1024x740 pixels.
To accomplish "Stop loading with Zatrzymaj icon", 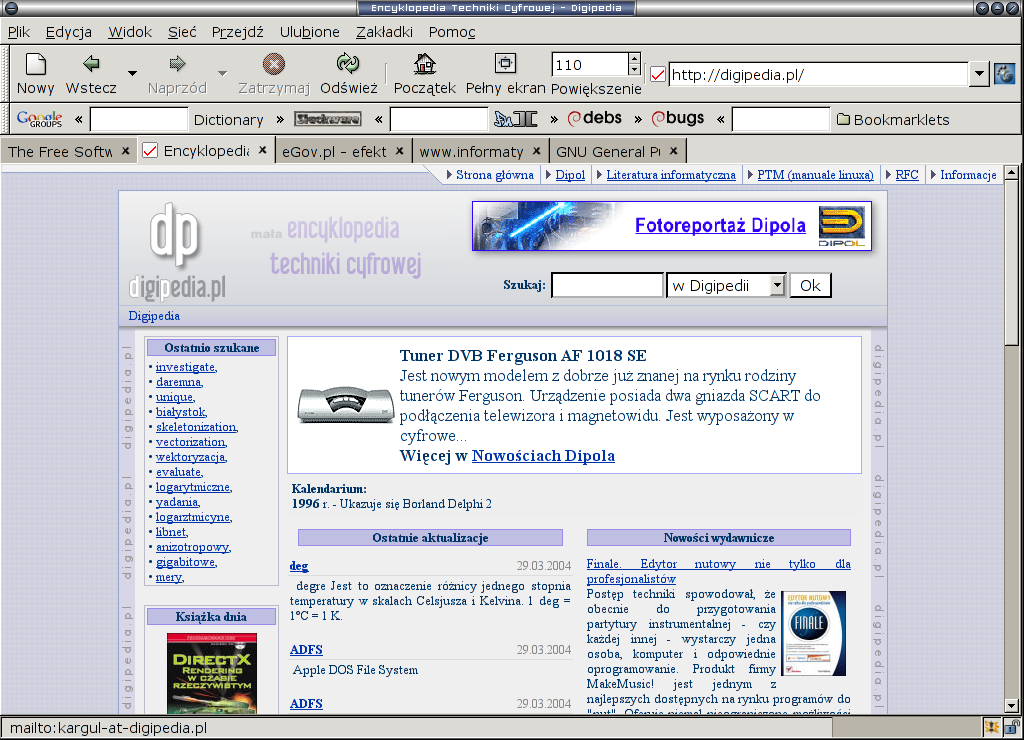I will [274, 64].
